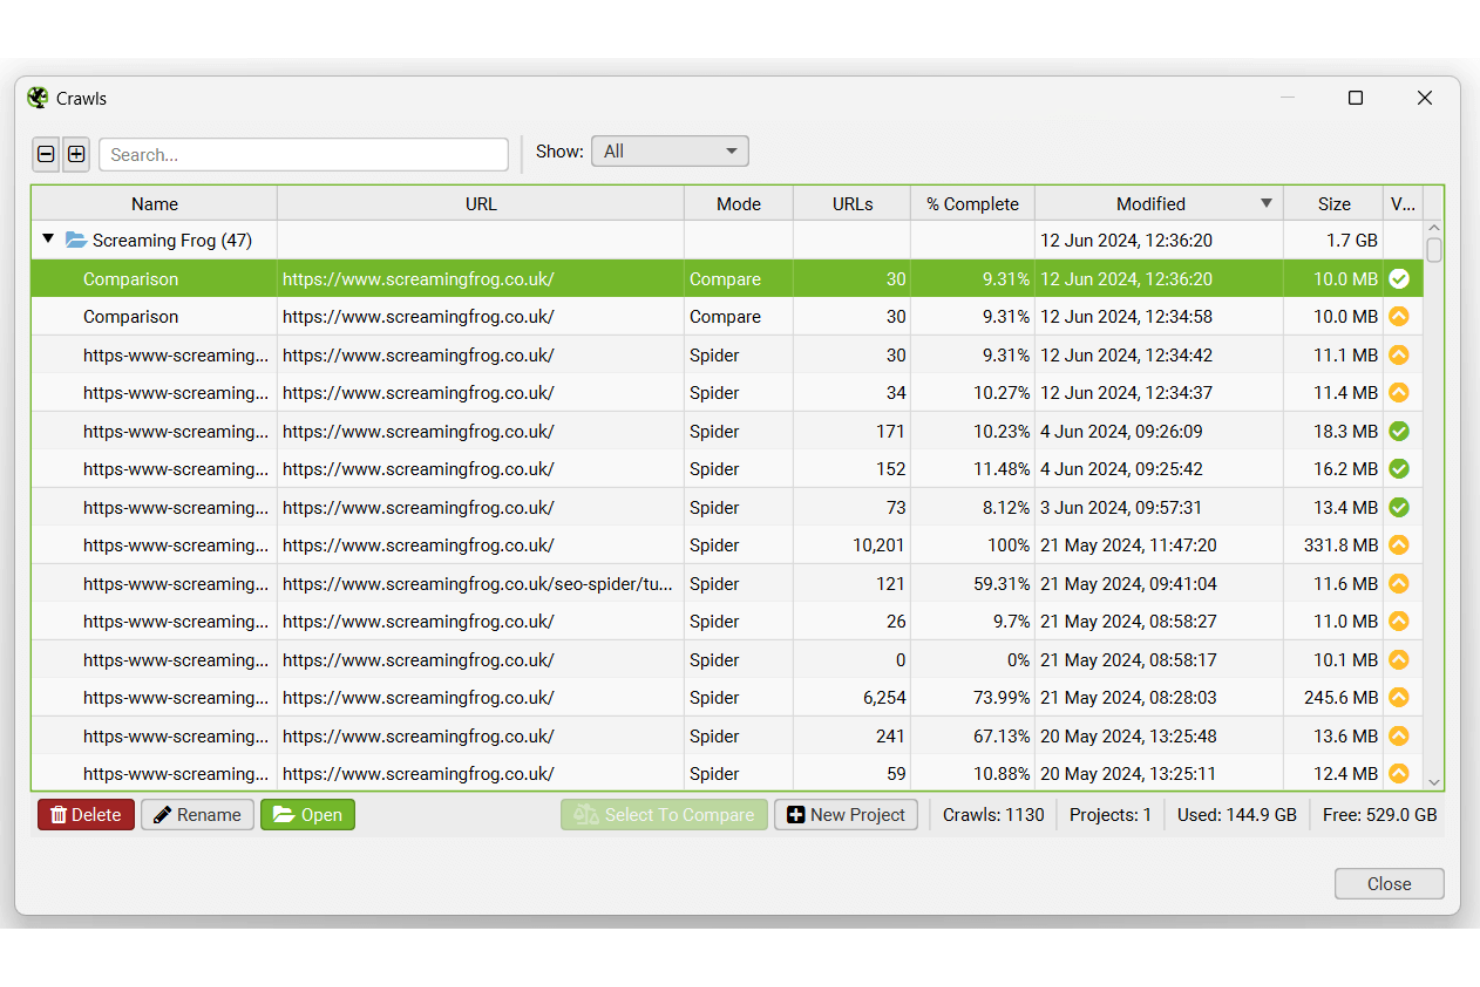Click the Screaming Frog project folder icon

point(76,240)
